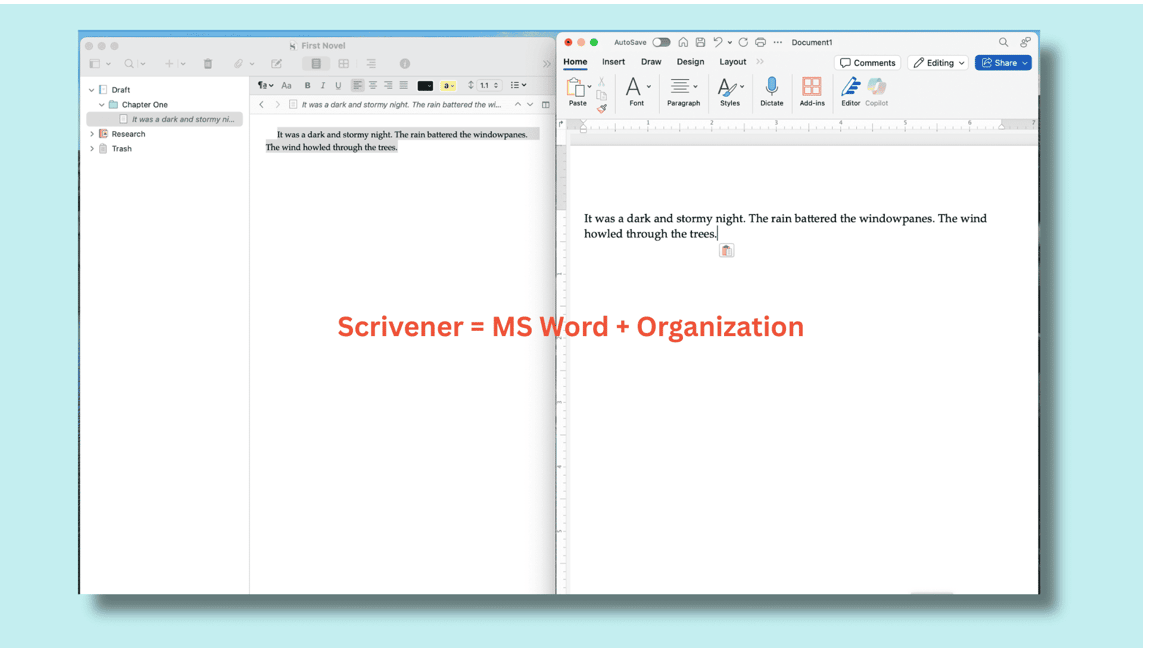Click the Scrivener add (plus) icon
This screenshot has width=1150, height=650.
point(169,64)
